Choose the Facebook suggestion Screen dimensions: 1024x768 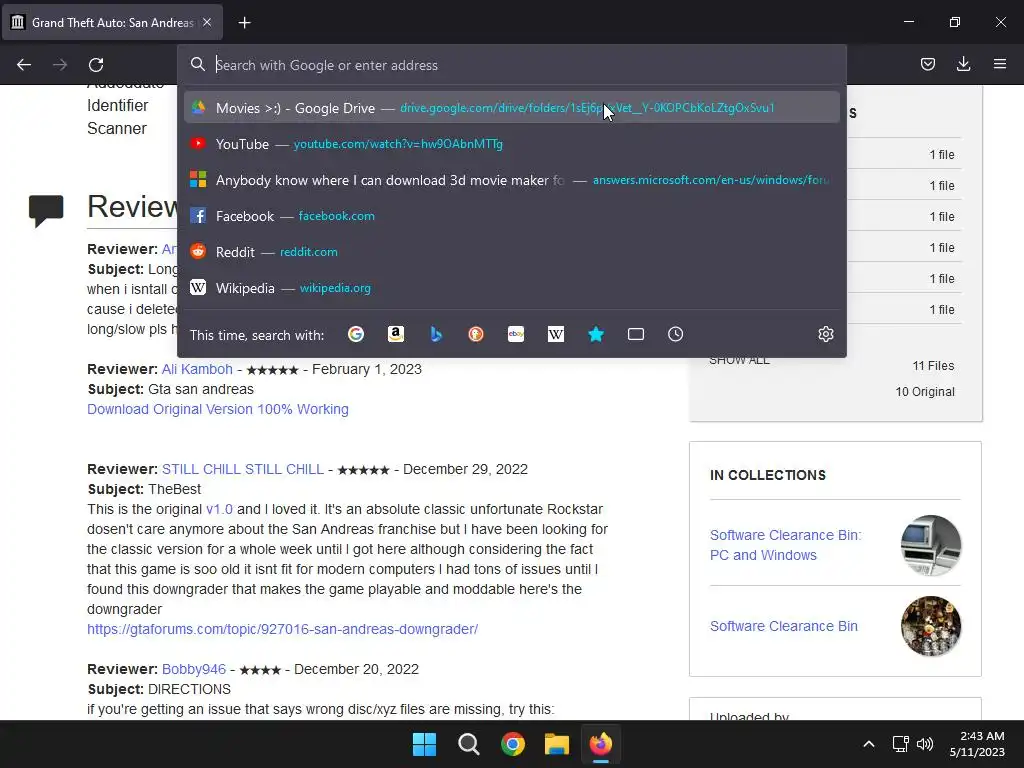(x=512, y=216)
